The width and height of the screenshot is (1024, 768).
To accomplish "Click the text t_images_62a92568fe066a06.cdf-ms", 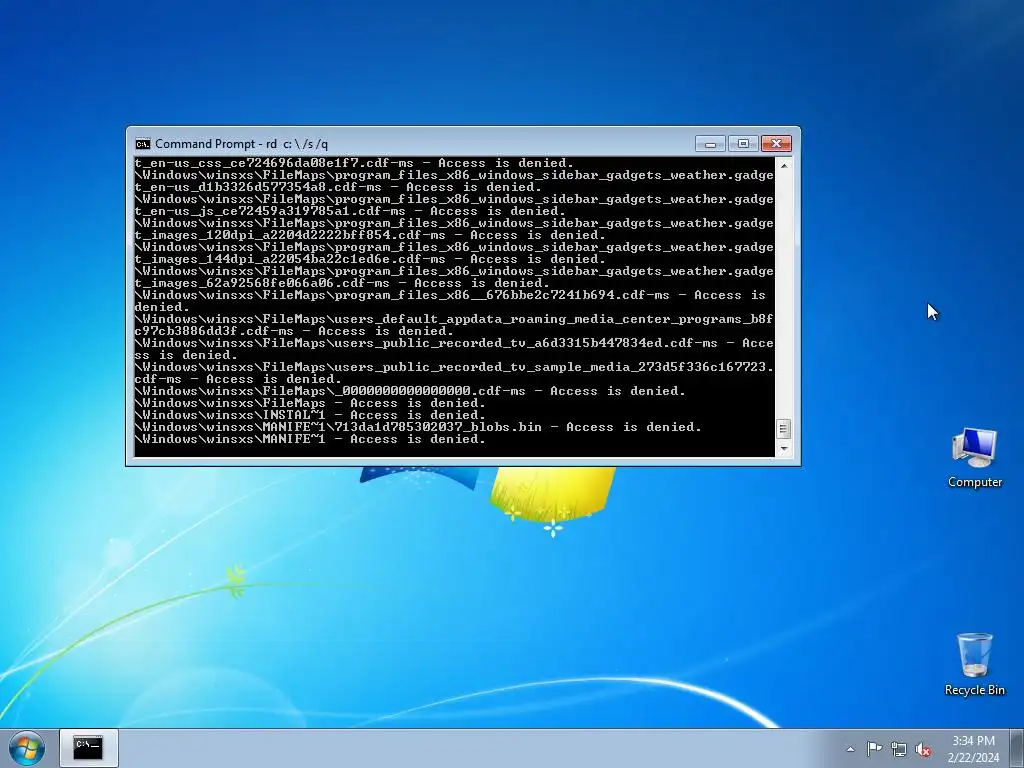I will click(262, 283).
